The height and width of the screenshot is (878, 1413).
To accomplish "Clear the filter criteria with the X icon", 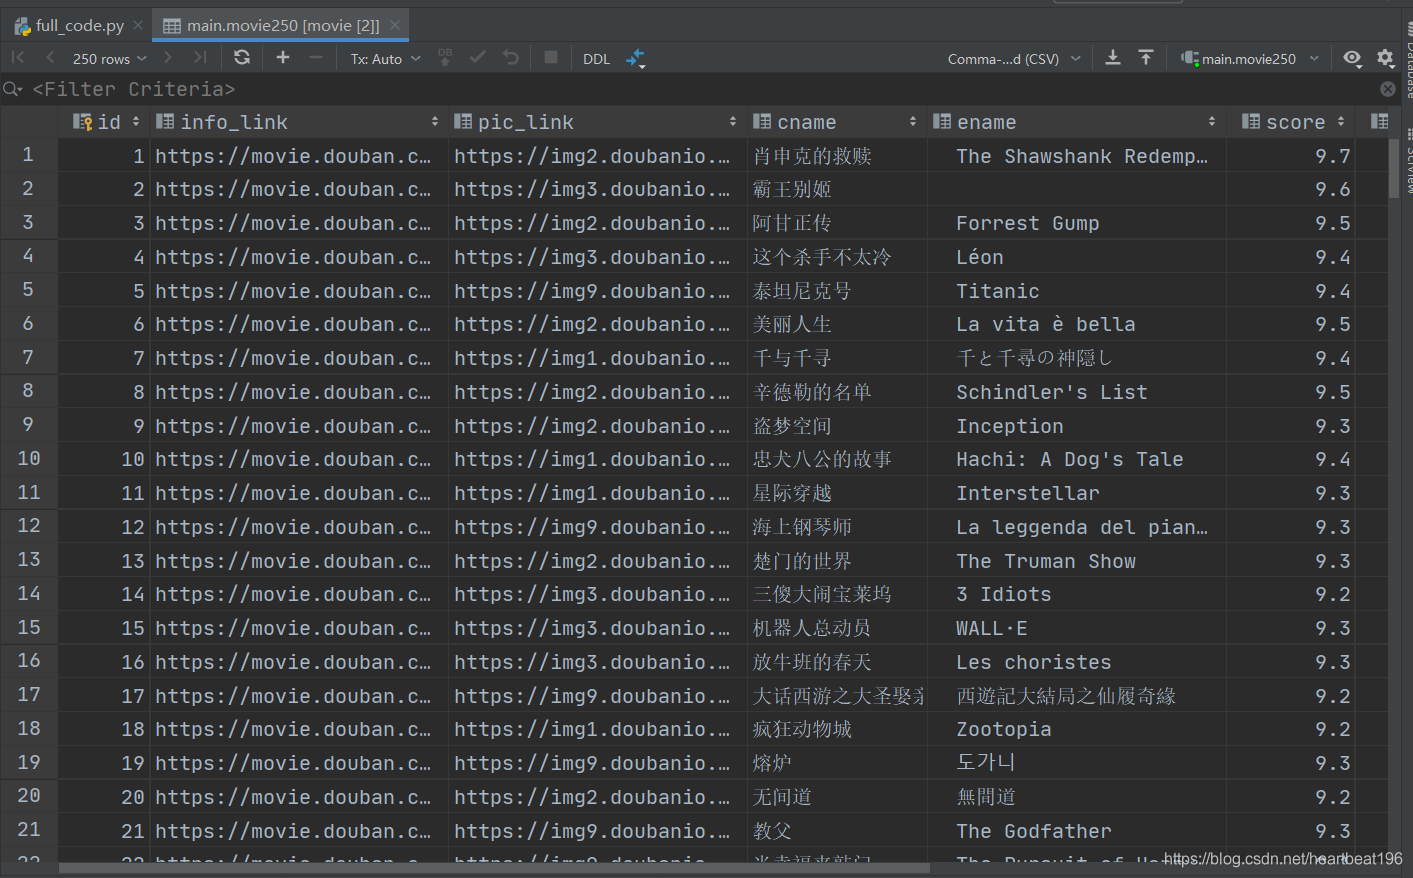I will [x=1388, y=89].
